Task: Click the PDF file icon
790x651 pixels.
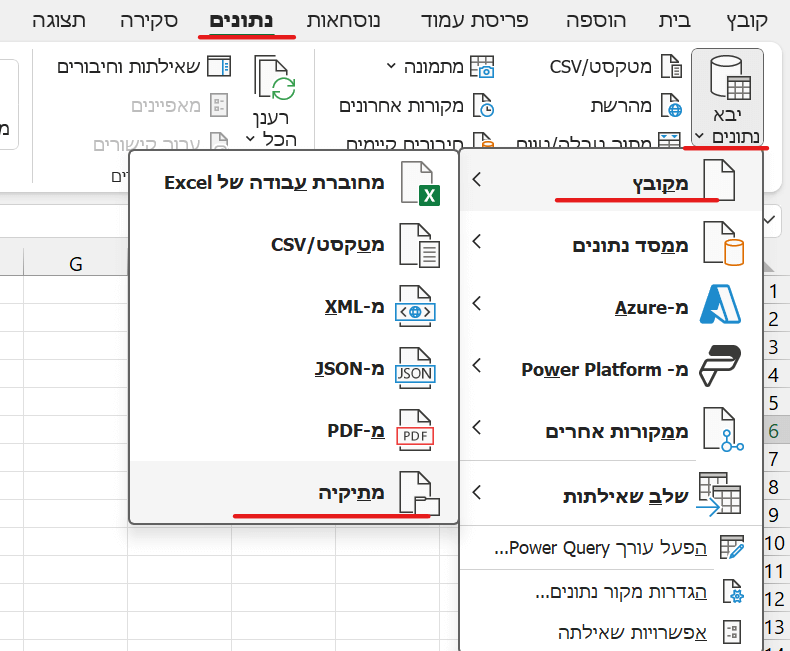Action: point(415,430)
